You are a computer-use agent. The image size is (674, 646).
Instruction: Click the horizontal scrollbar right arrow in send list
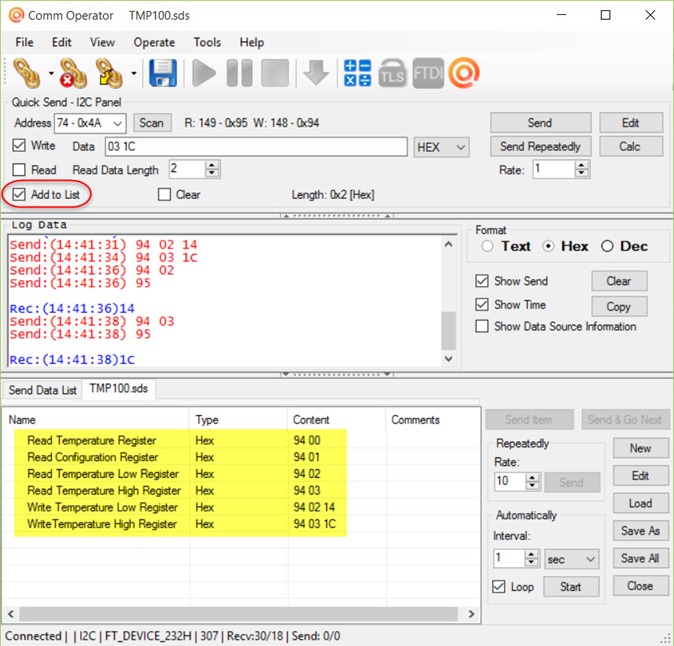(x=472, y=614)
